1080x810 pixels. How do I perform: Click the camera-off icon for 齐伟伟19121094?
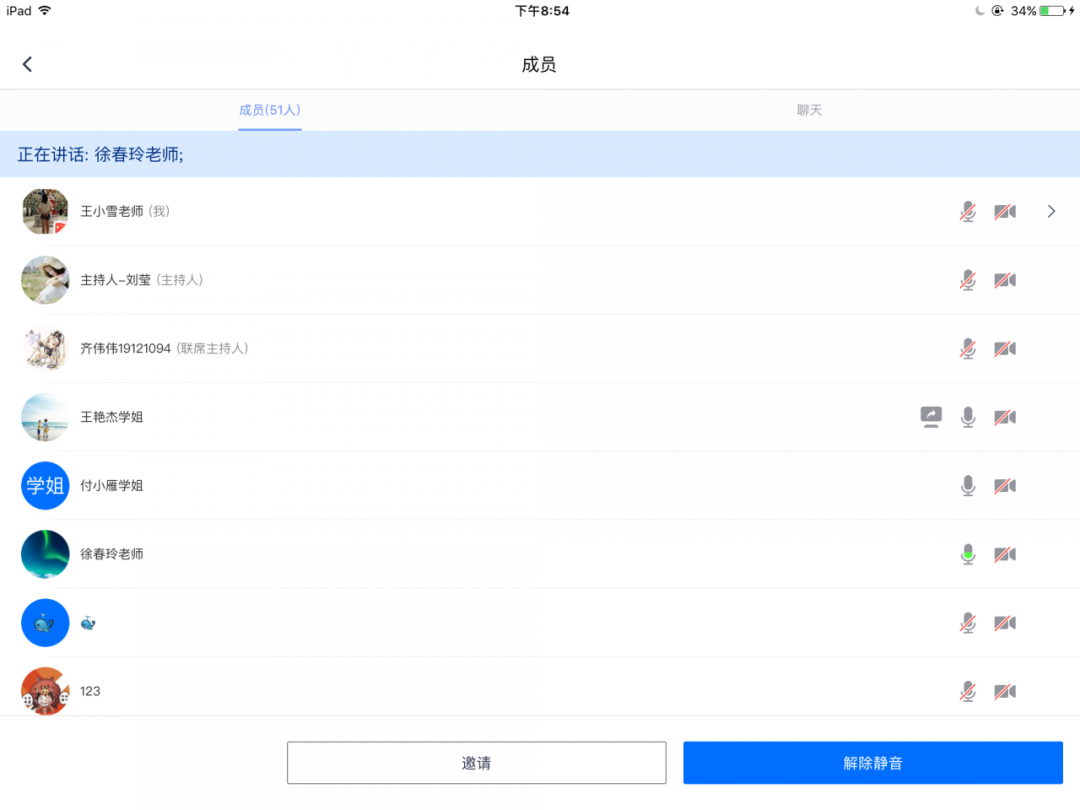[1004, 349]
